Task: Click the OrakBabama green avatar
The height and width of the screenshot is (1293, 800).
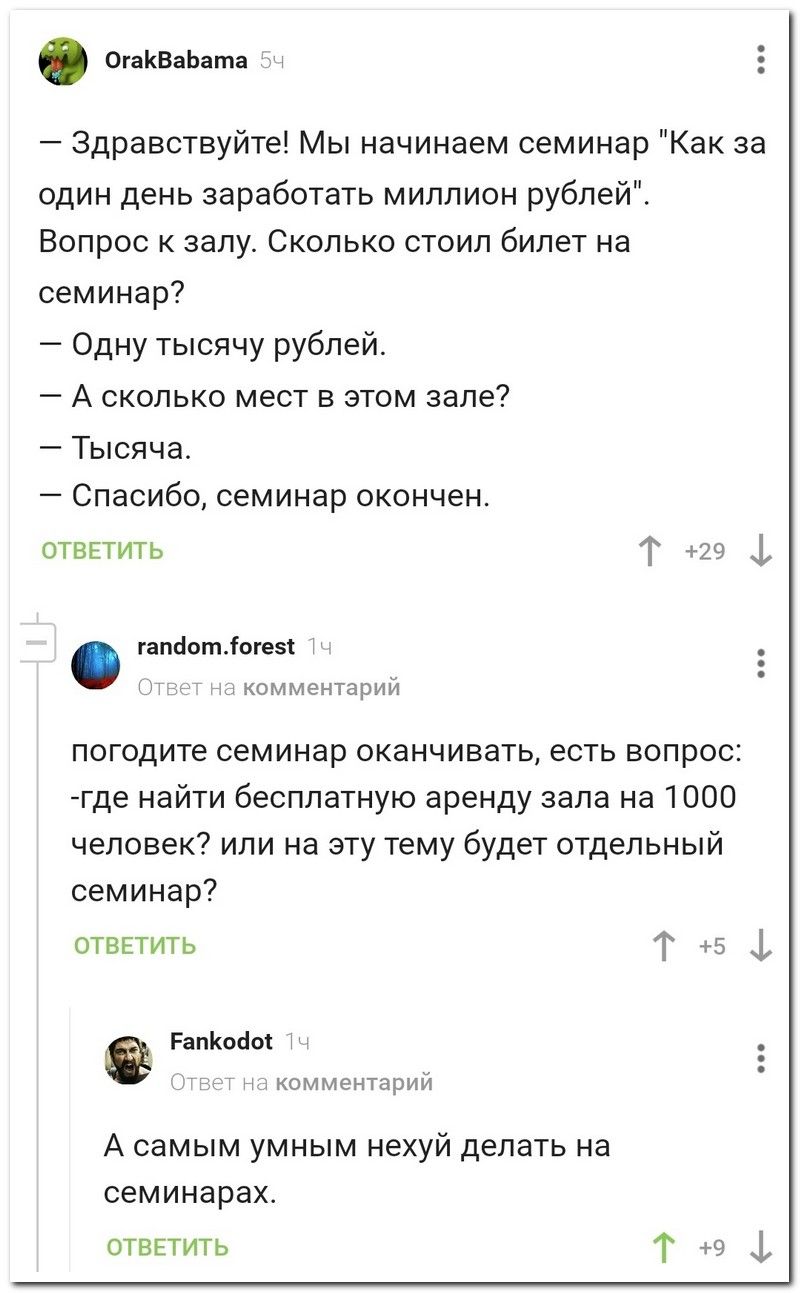Action: (x=63, y=61)
